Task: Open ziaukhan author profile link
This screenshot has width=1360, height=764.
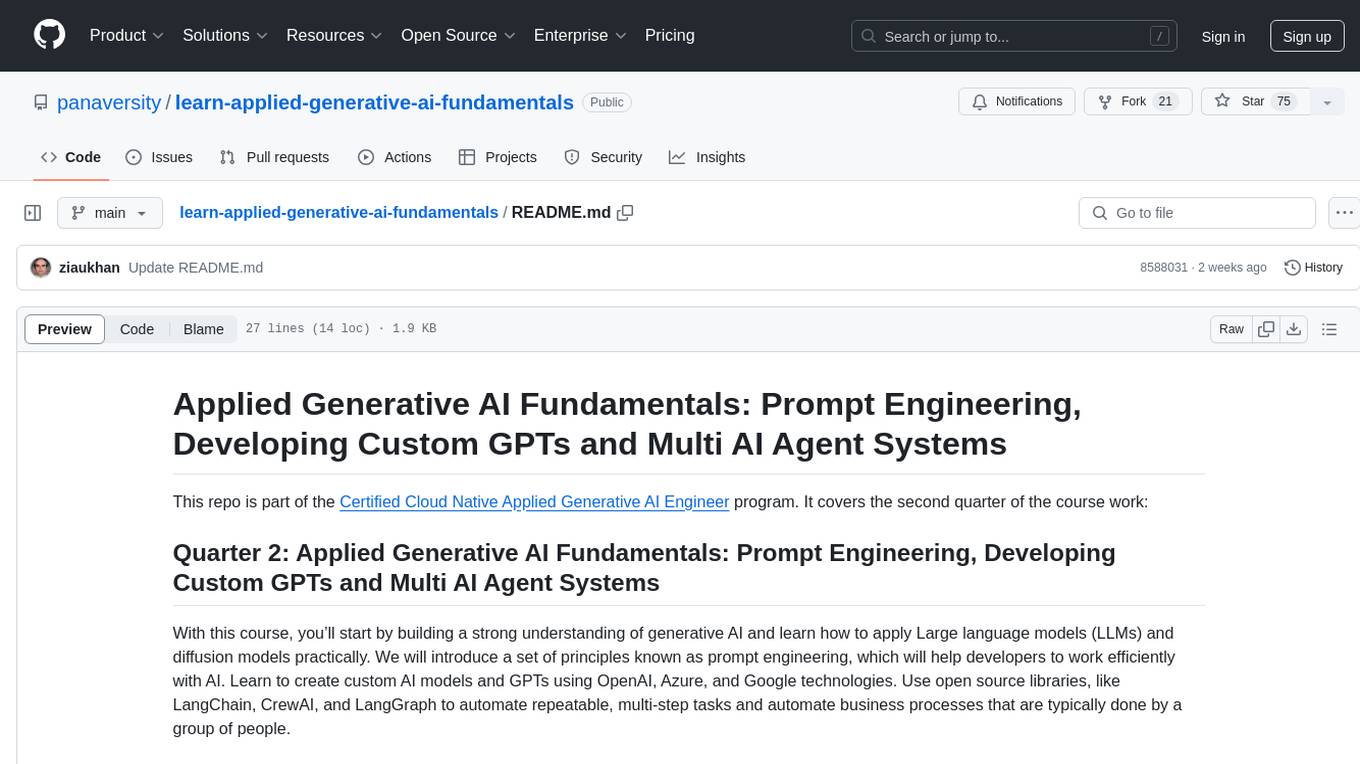Action: point(90,267)
